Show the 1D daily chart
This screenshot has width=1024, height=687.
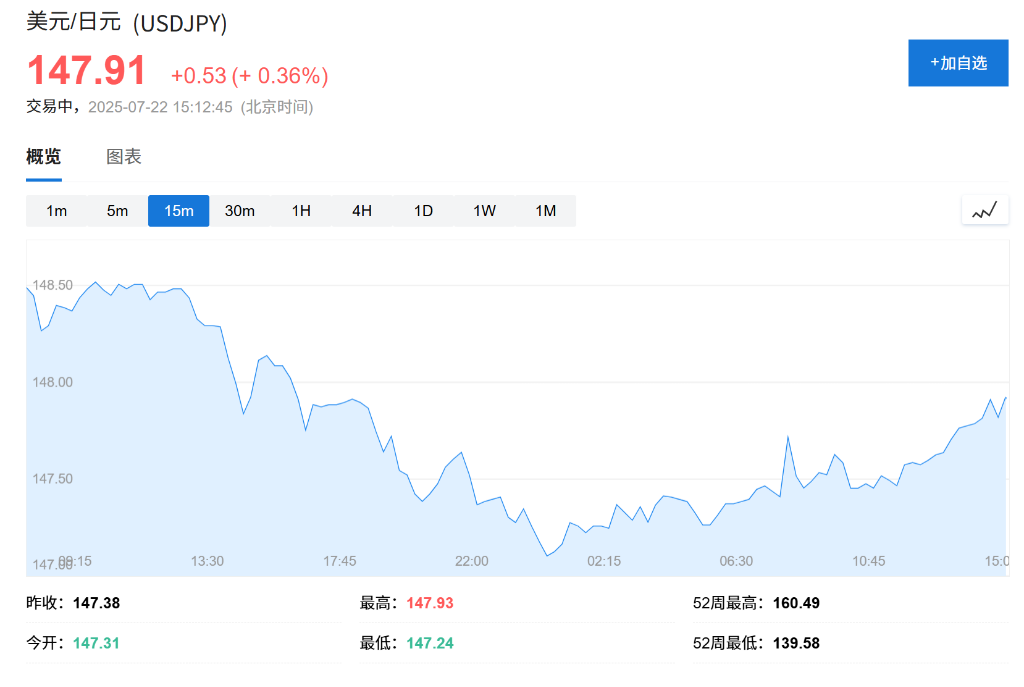[x=423, y=211]
